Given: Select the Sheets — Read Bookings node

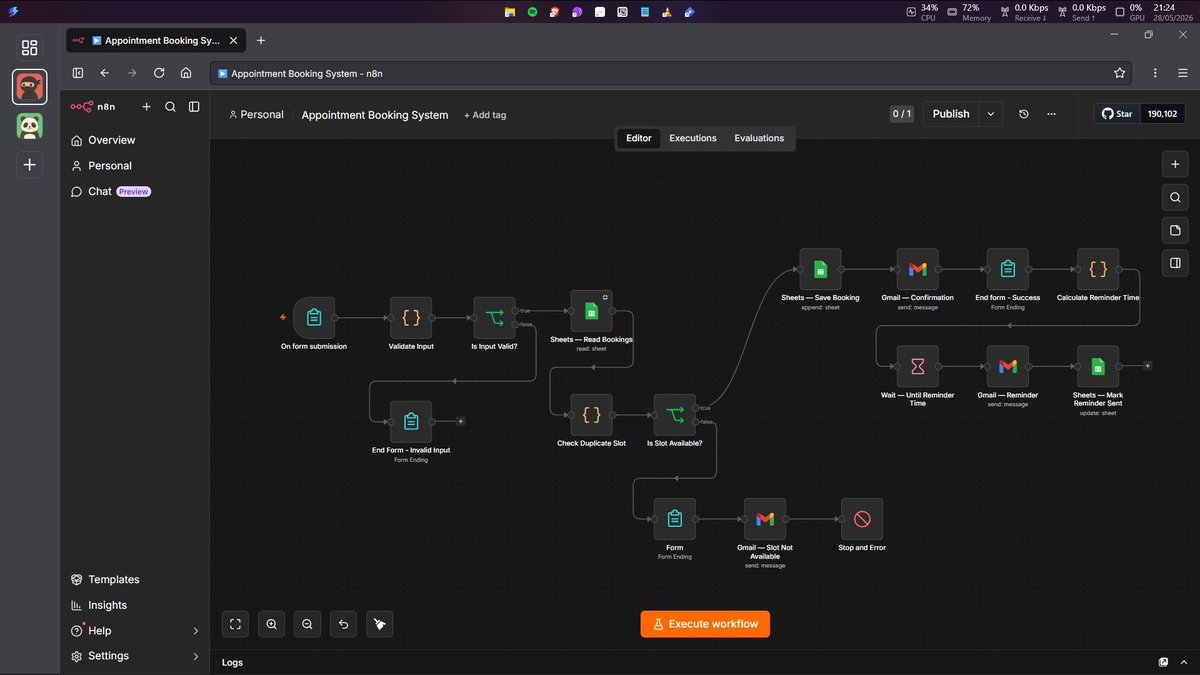Looking at the screenshot, I should click(591, 311).
